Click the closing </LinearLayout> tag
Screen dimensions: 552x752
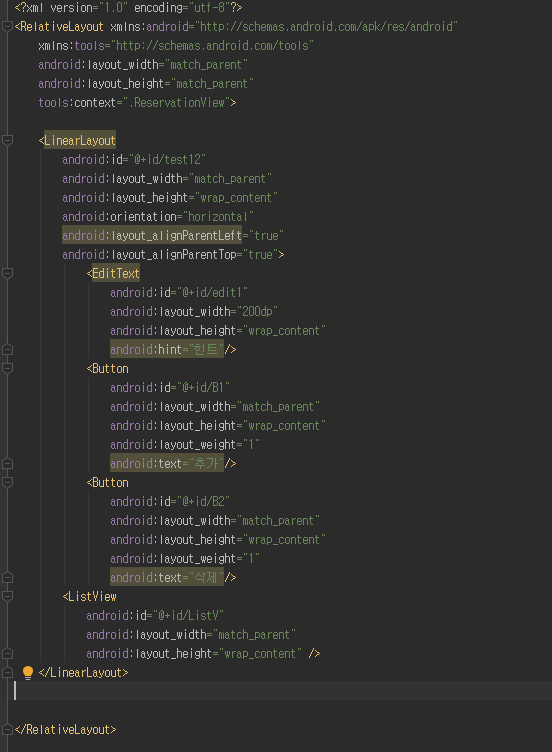[83, 672]
